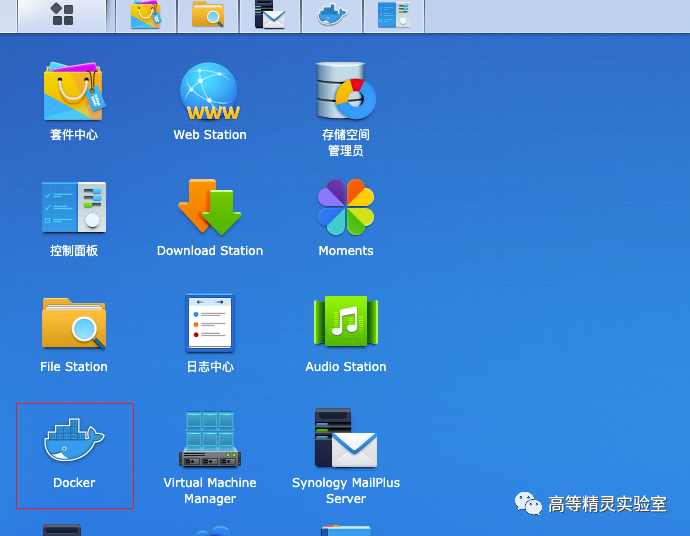Open the Synology MailPlus Server icon

tap(346, 438)
